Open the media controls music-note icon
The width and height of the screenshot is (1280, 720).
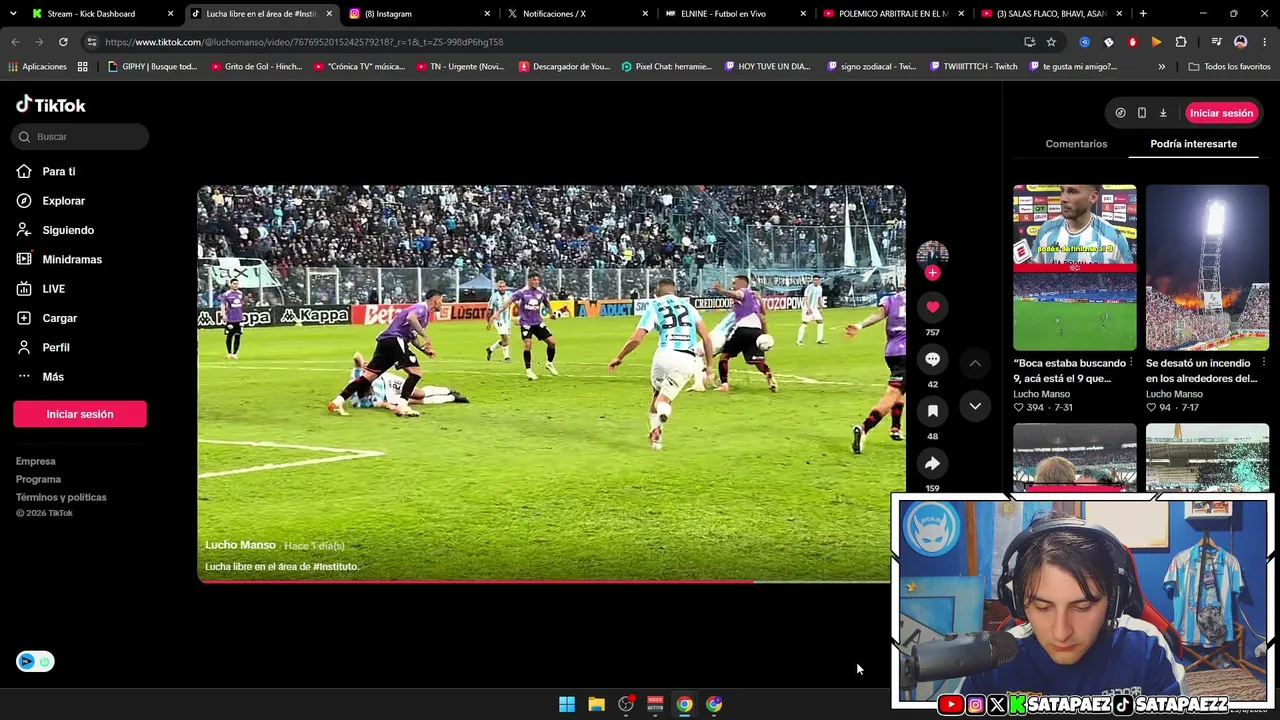pyautogui.click(x=1216, y=42)
